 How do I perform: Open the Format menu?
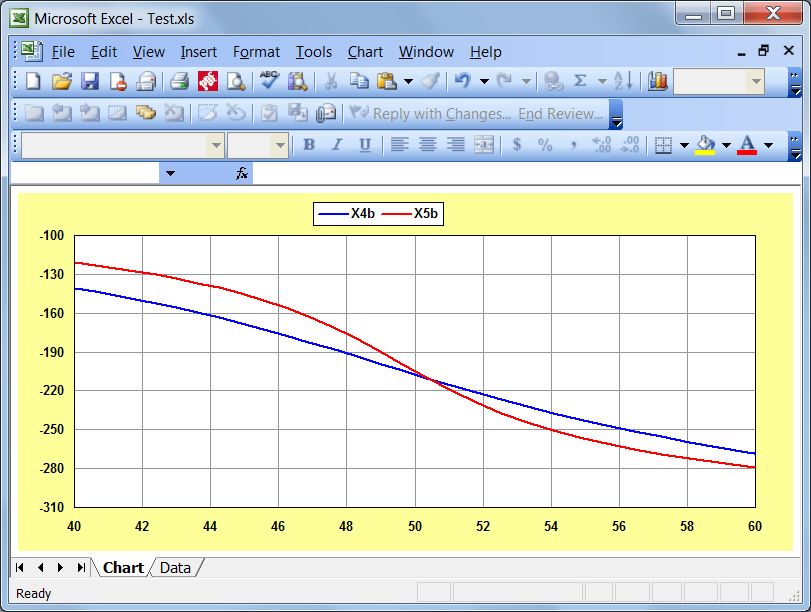coord(256,52)
